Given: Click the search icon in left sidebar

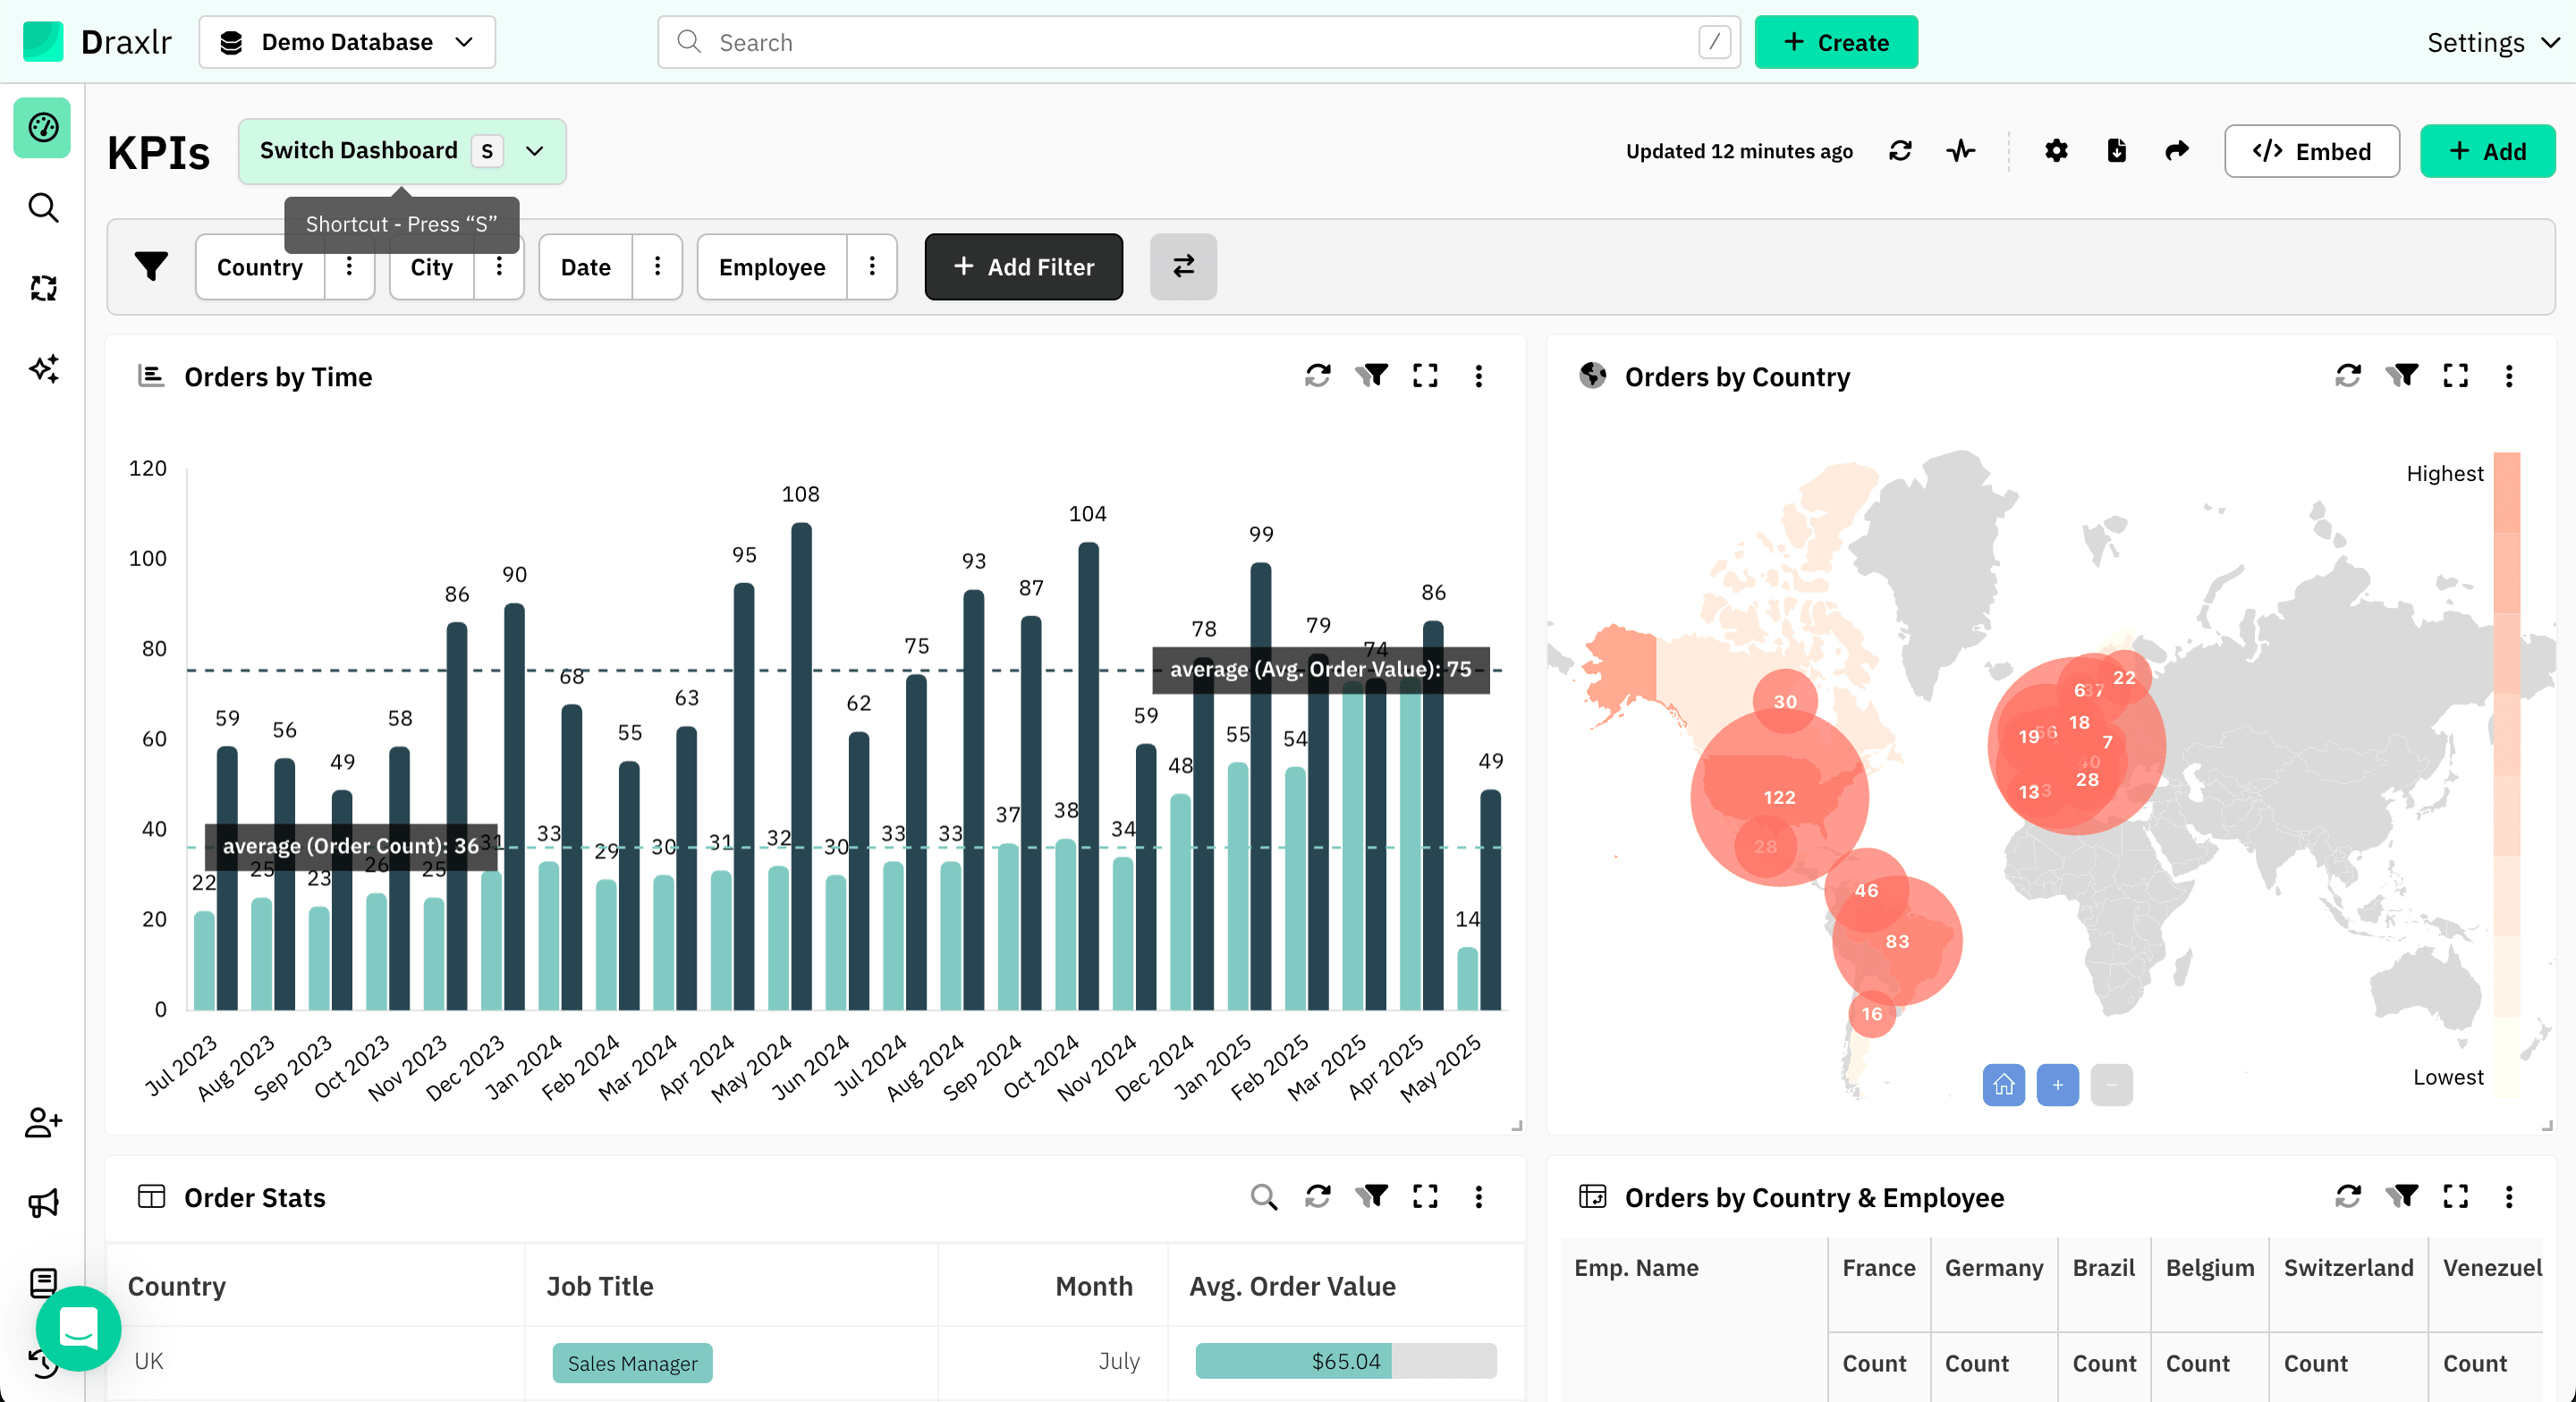Looking at the screenshot, I should click(x=43, y=208).
